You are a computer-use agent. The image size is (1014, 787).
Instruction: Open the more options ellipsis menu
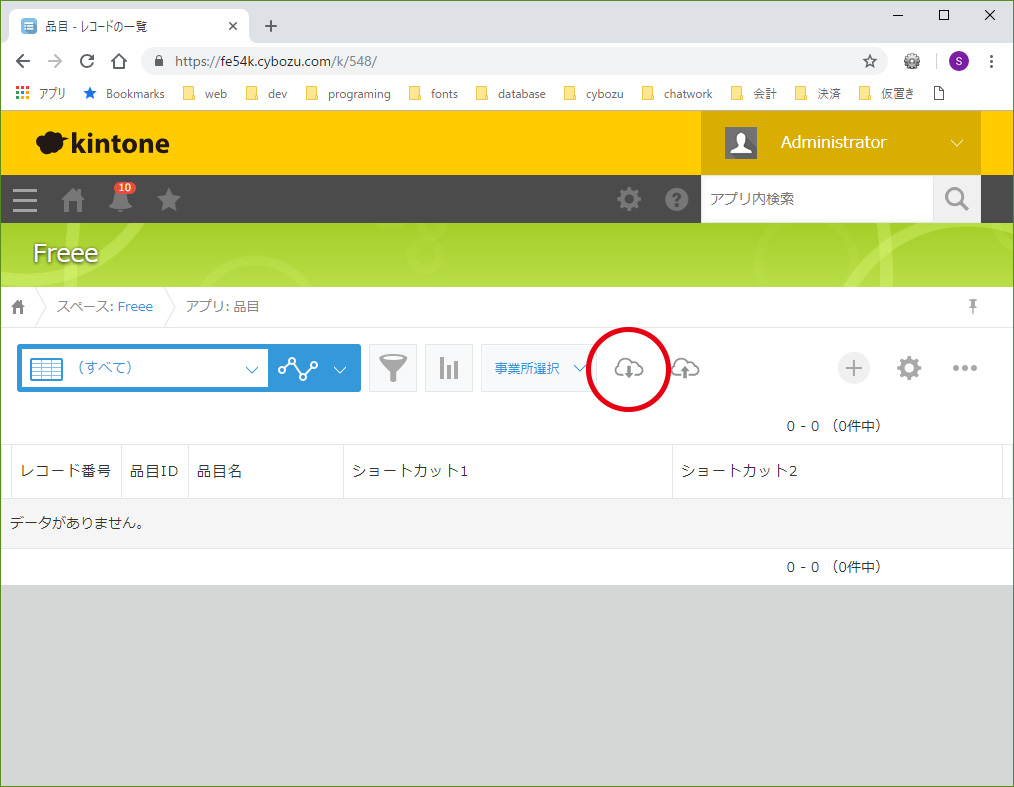[x=965, y=368]
